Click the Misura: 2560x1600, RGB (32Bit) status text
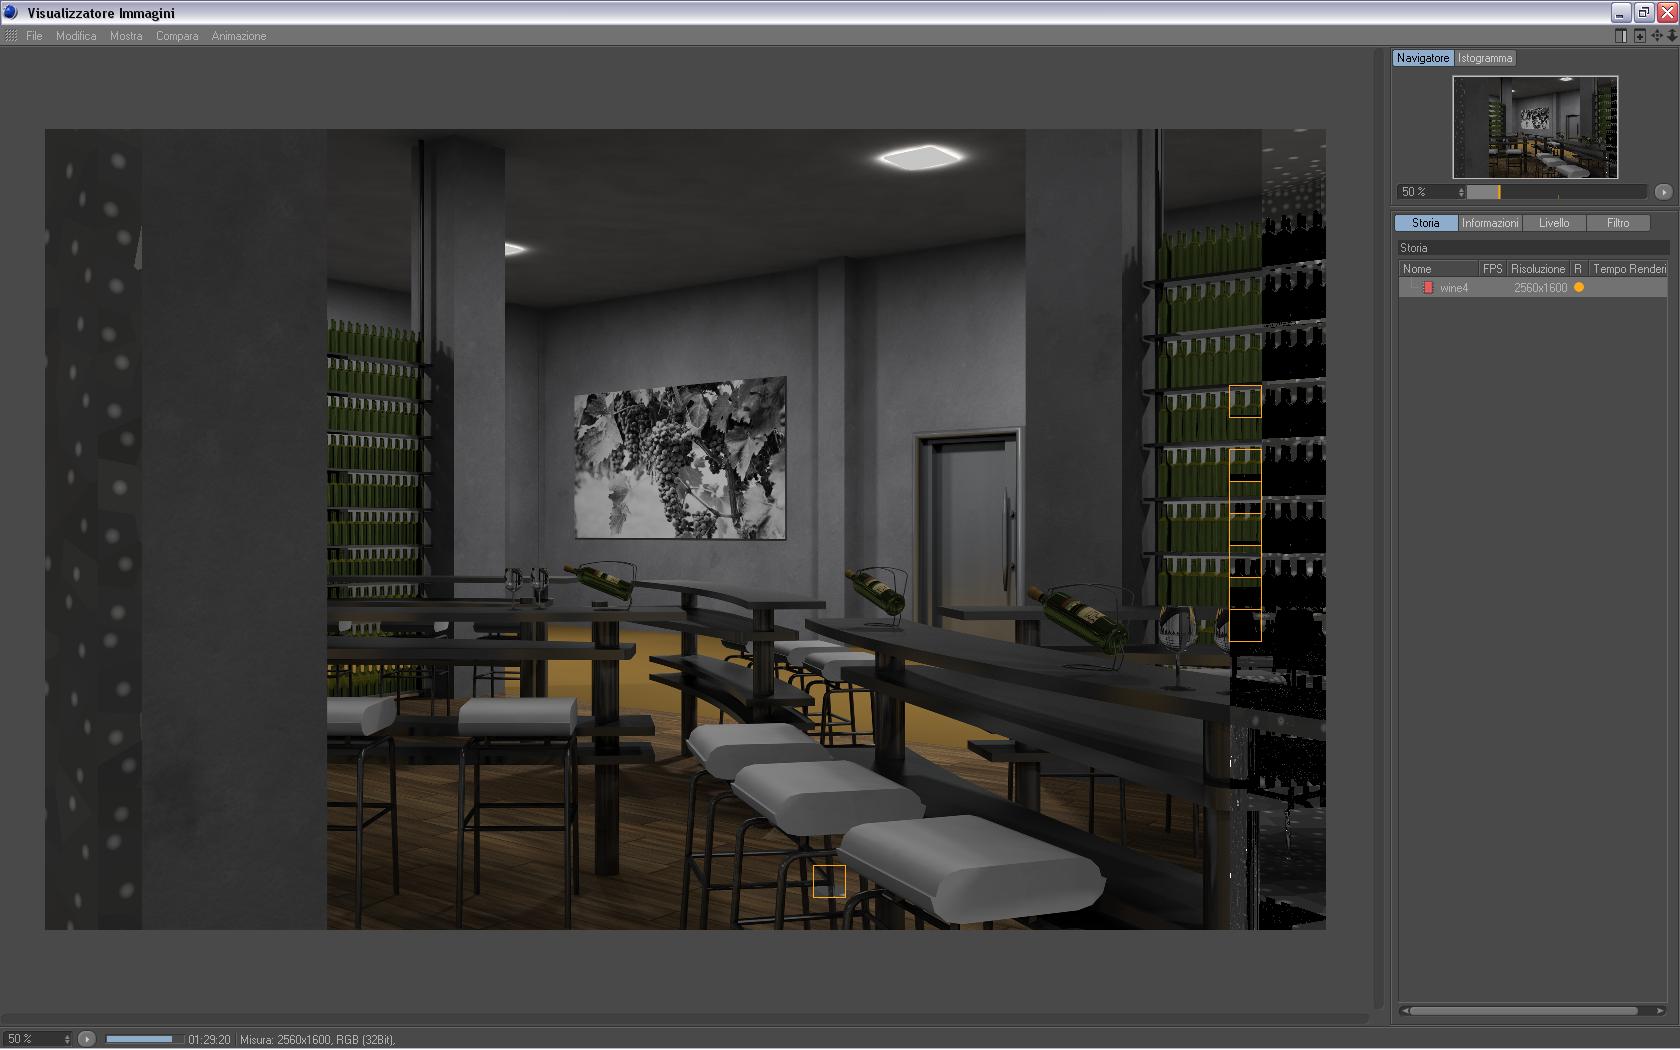The width and height of the screenshot is (1680, 1050). coord(317,1040)
